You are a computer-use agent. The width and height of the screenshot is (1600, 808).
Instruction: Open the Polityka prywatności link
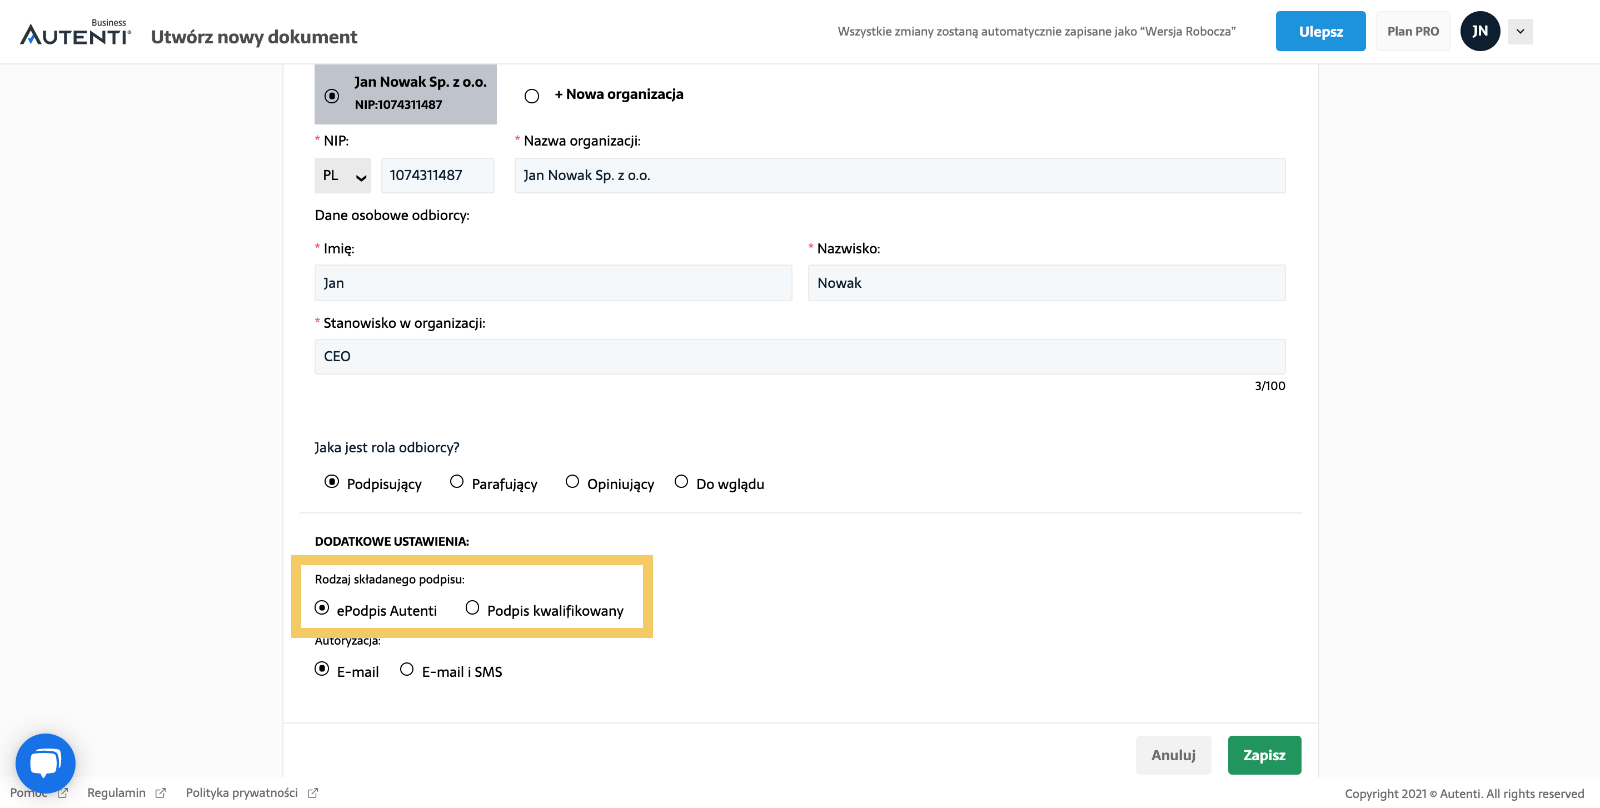[242, 793]
